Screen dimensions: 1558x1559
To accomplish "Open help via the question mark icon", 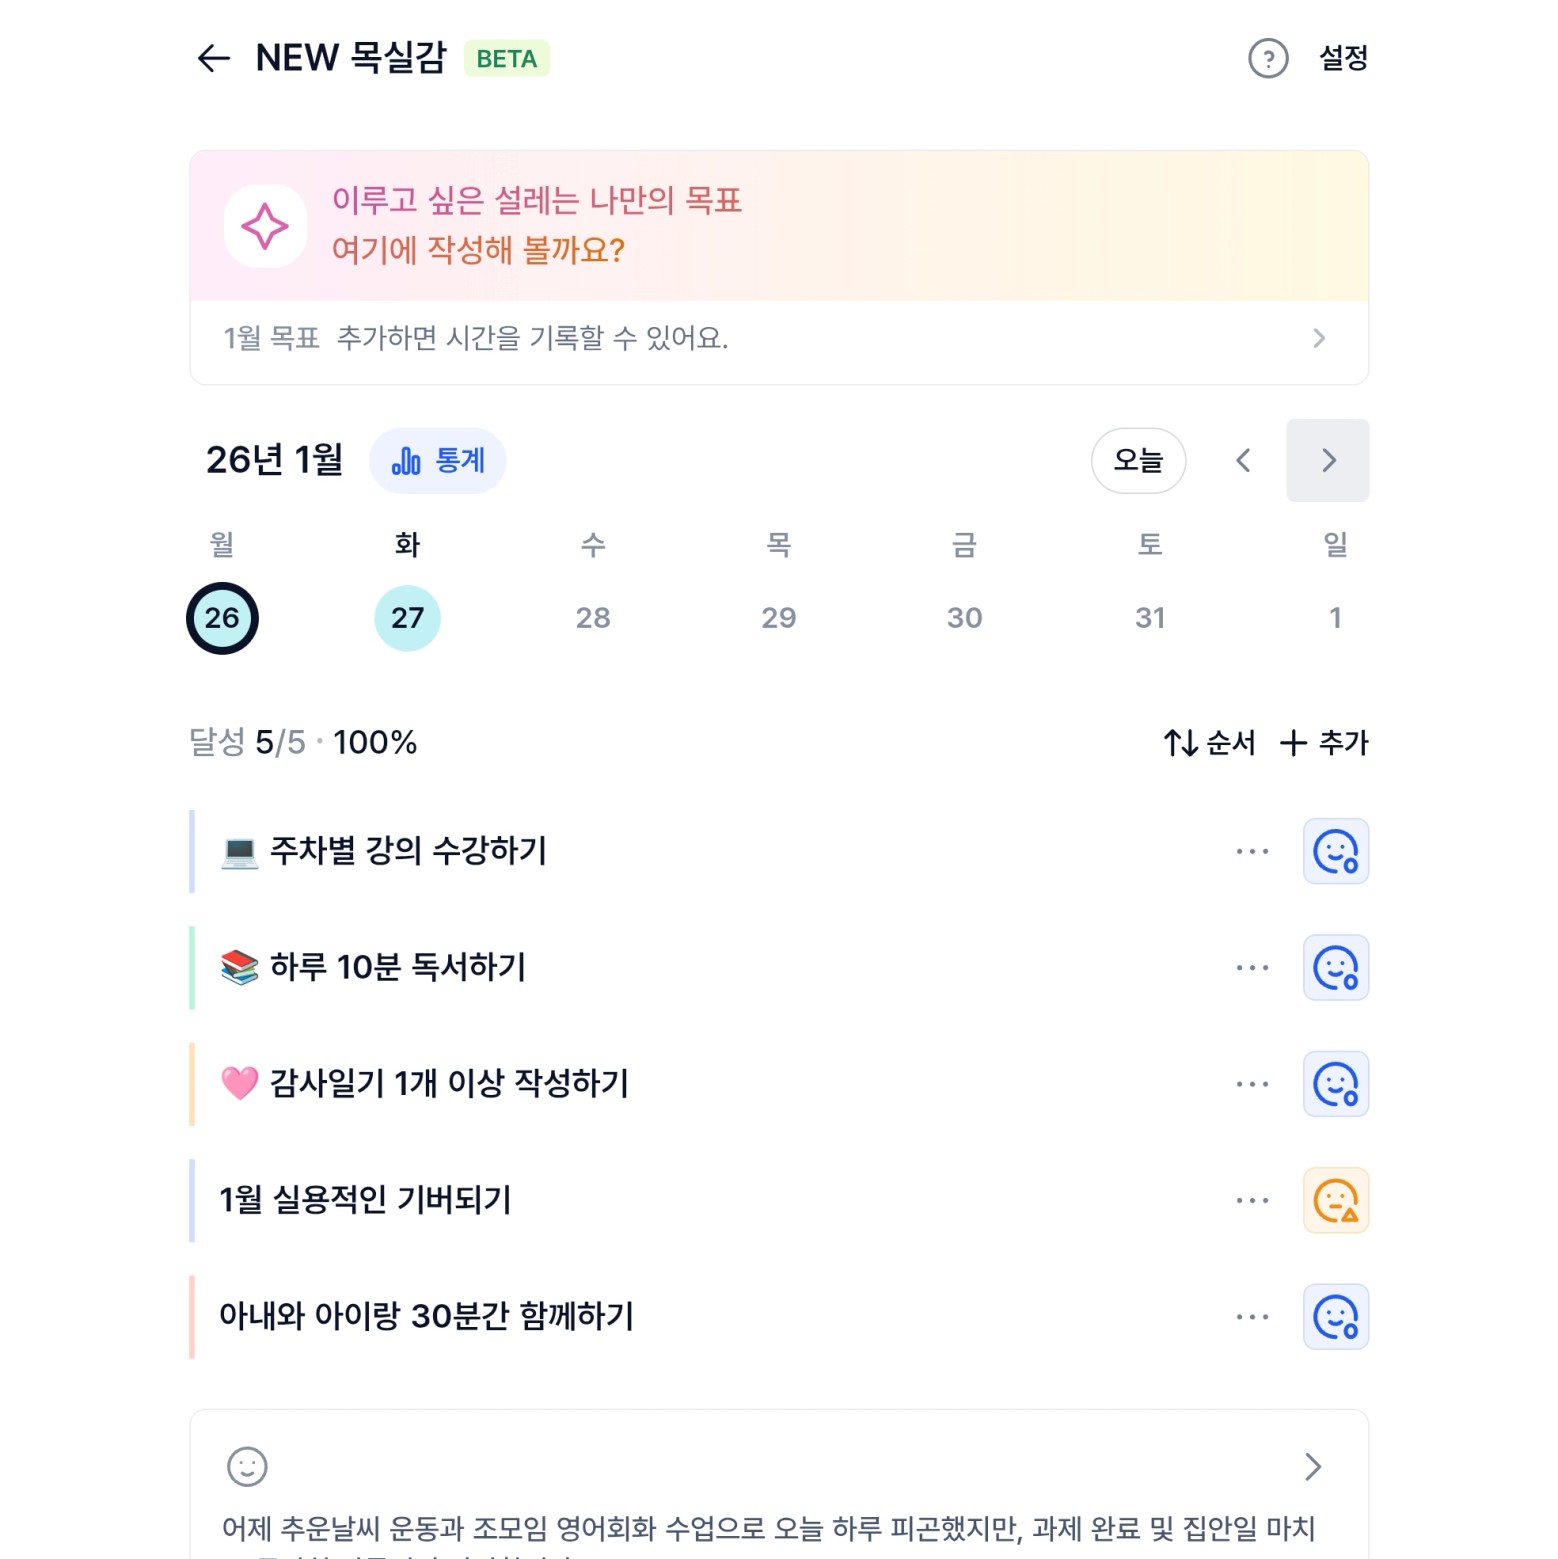I will (x=1267, y=58).
